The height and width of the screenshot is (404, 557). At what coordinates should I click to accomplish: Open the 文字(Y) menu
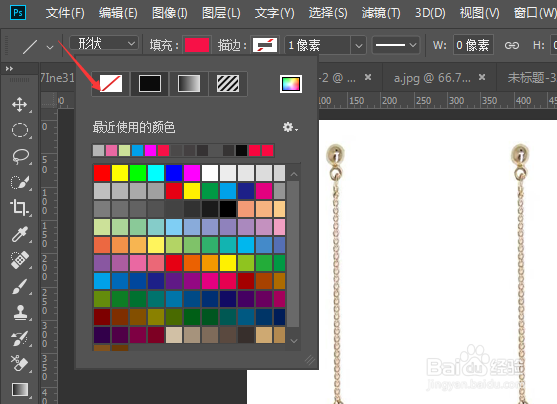[274, 13]
